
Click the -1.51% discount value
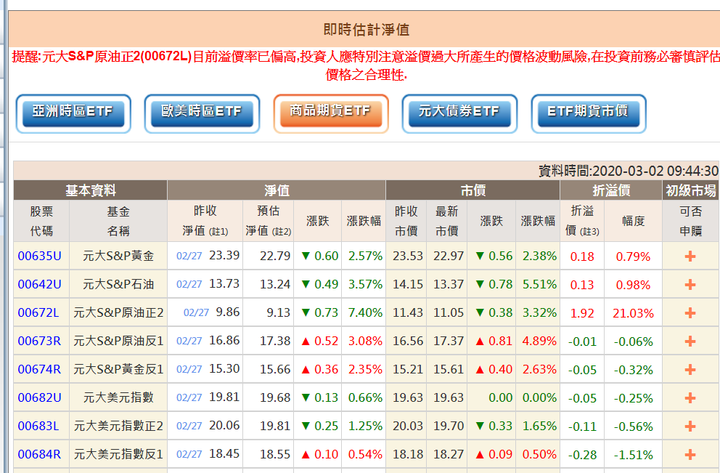pyautogui.click(x=634, y=455)
